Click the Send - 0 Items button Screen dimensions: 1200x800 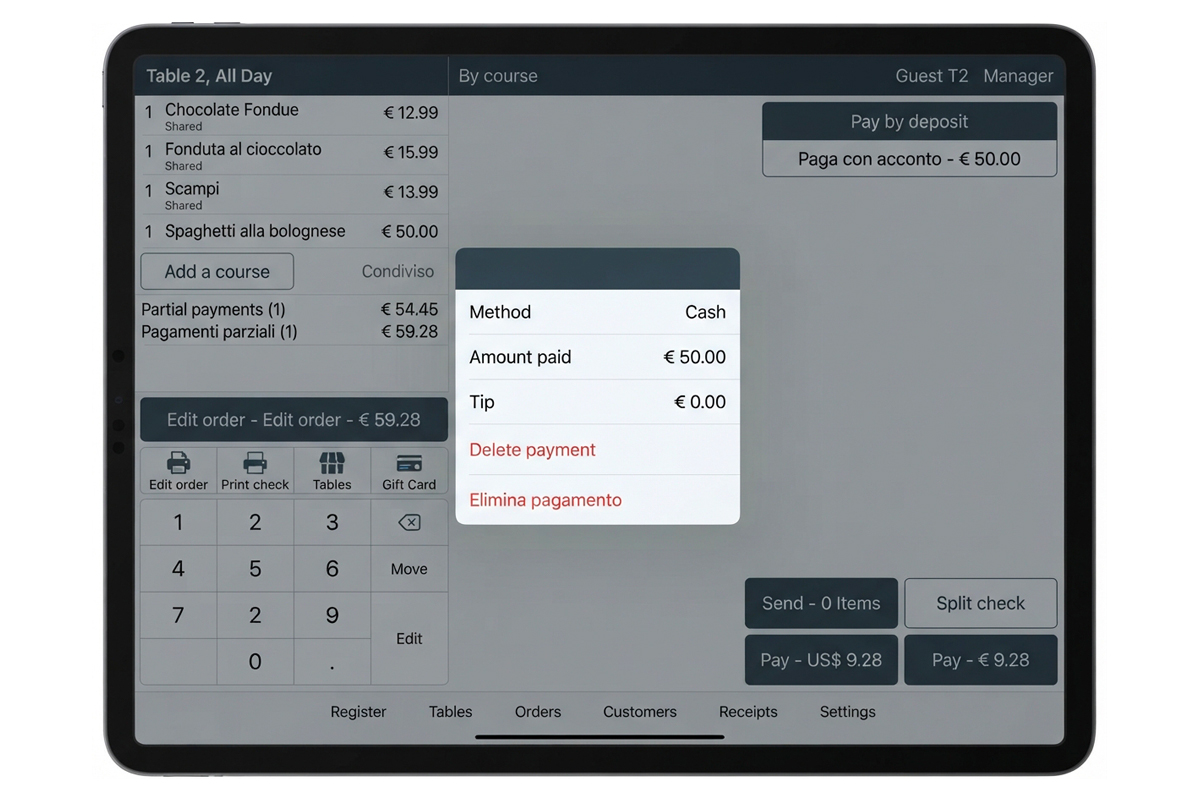pos(821,603)
